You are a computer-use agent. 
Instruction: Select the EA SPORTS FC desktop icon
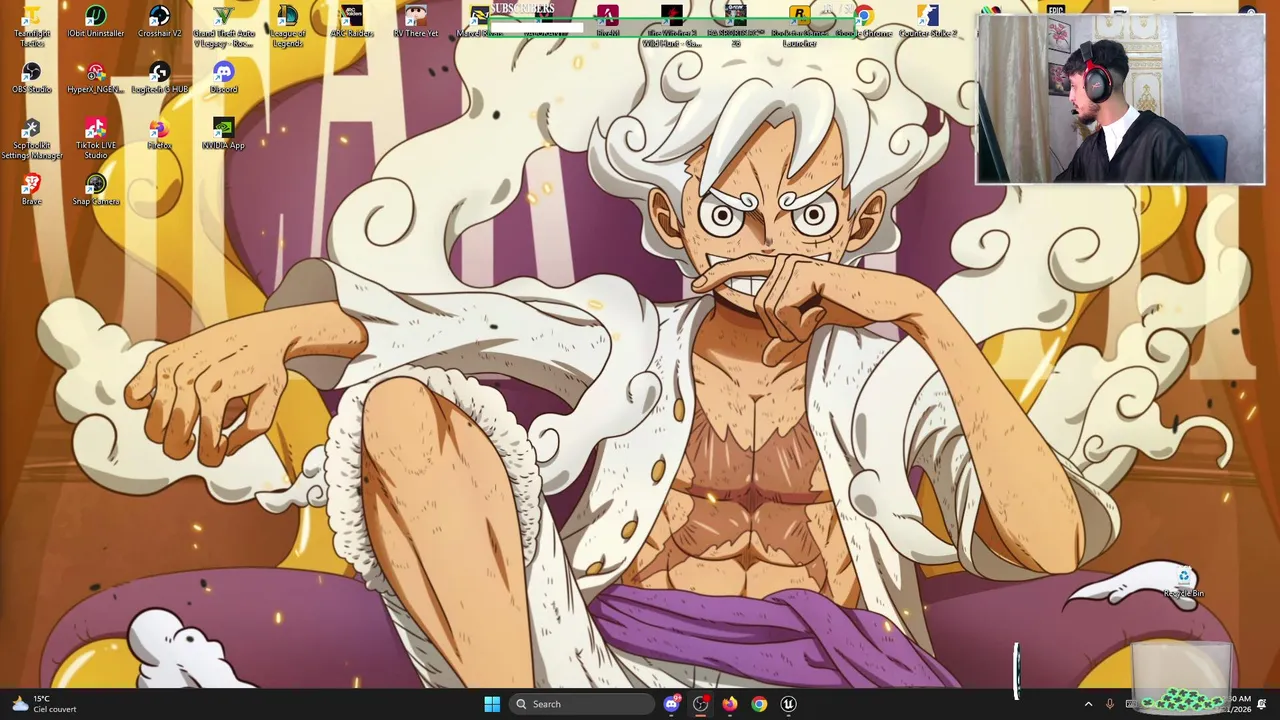(736, 27)
